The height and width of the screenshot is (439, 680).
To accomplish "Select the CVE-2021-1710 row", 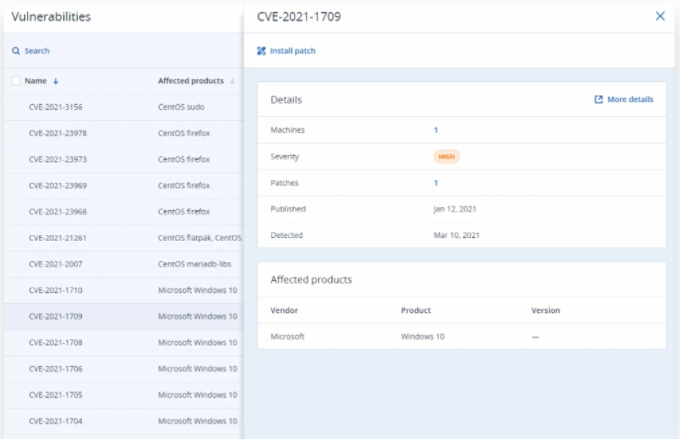I will 124,290.
